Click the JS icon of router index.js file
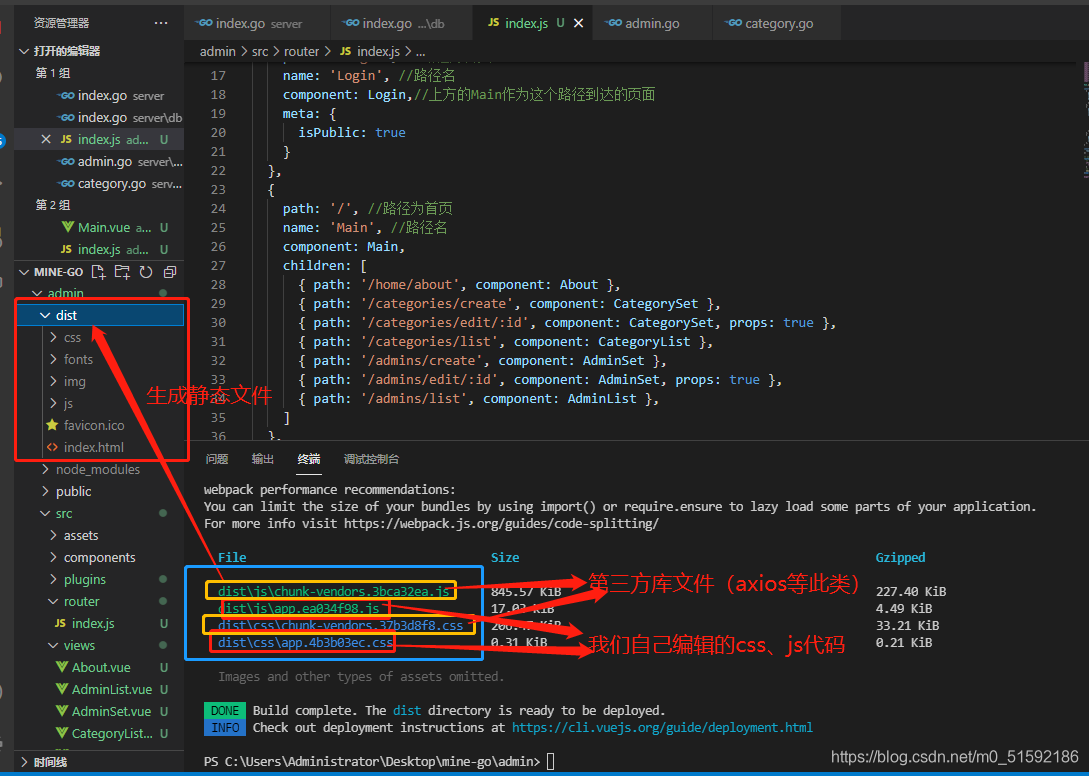 coord(60,623)
